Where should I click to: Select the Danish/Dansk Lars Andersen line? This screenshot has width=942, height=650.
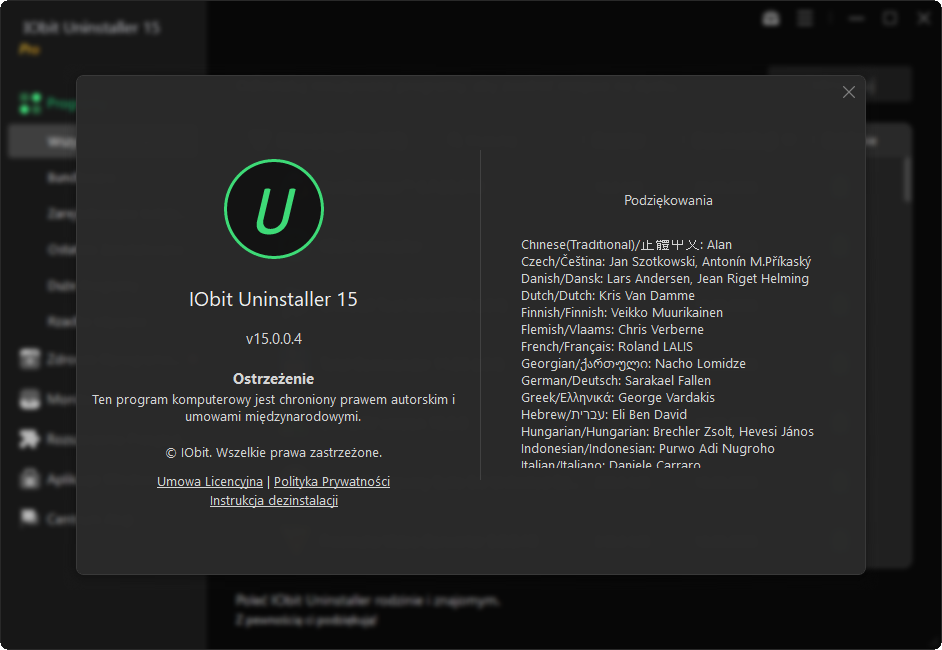tap(664, 279)
